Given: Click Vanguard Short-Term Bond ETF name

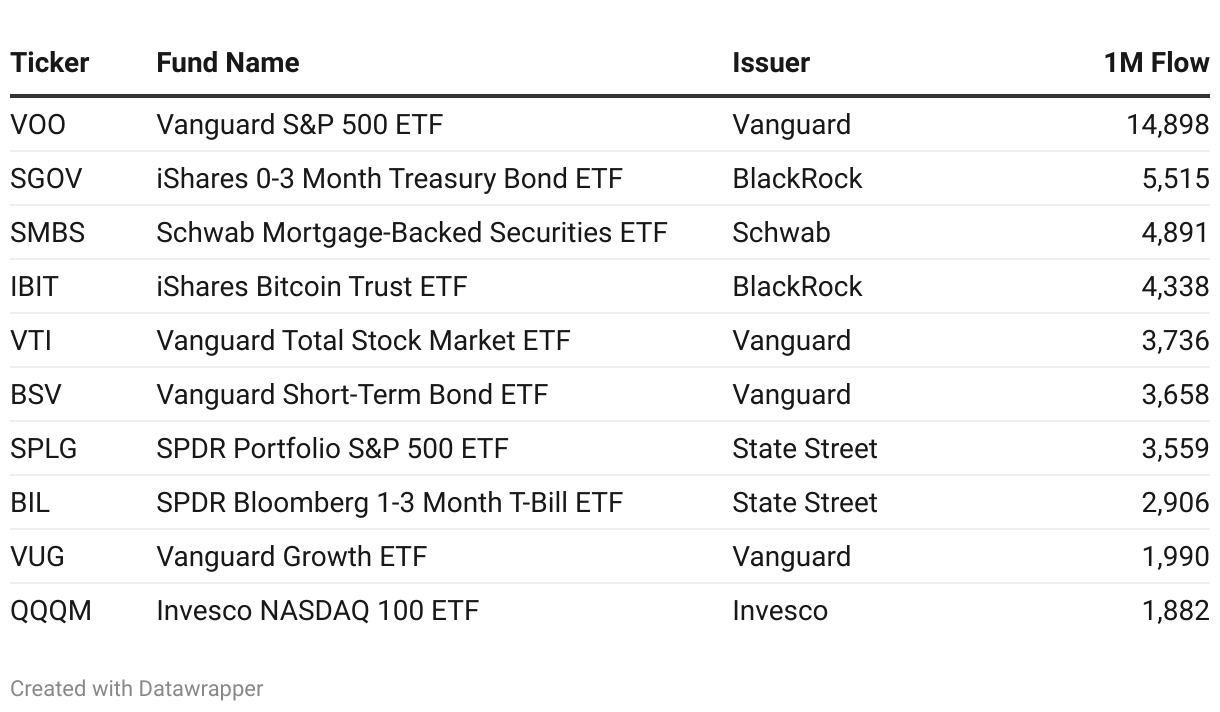Looking at the screenshot, I should [x=352, y=395].
